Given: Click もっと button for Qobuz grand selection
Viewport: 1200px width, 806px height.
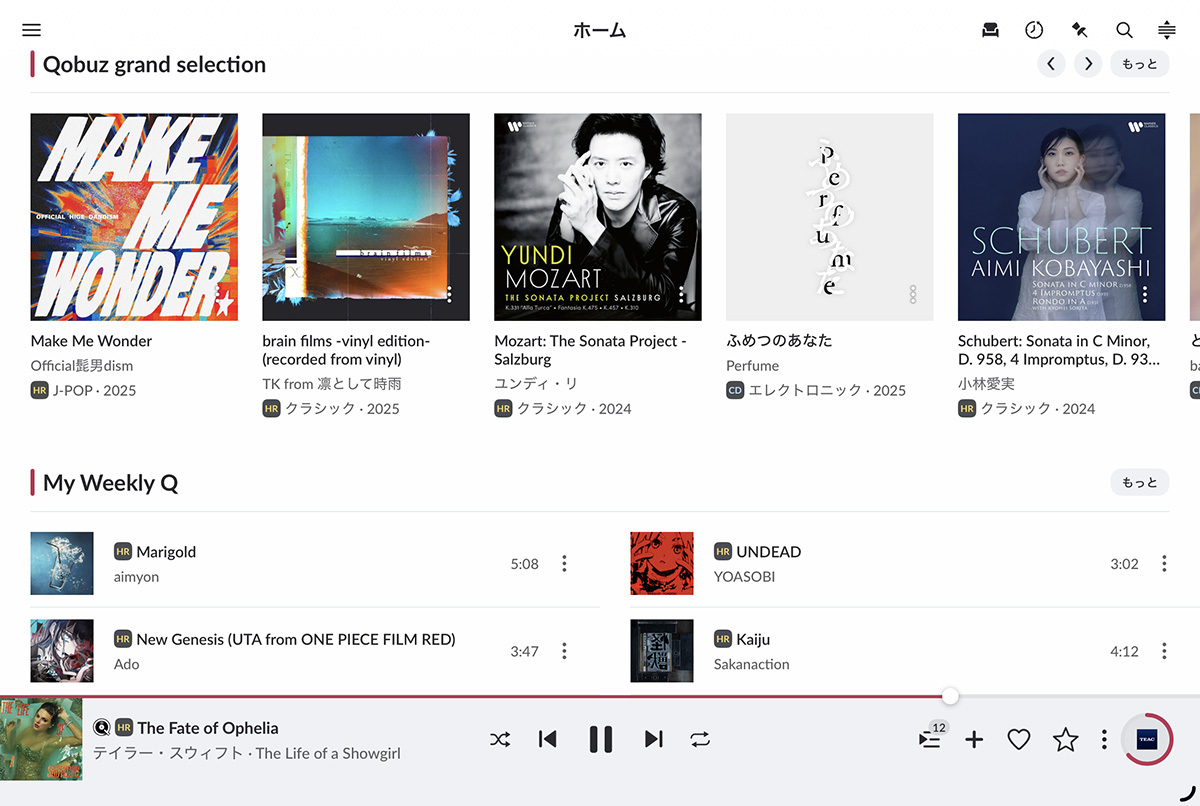Looking at the screenshot, I should [1139, 64].
